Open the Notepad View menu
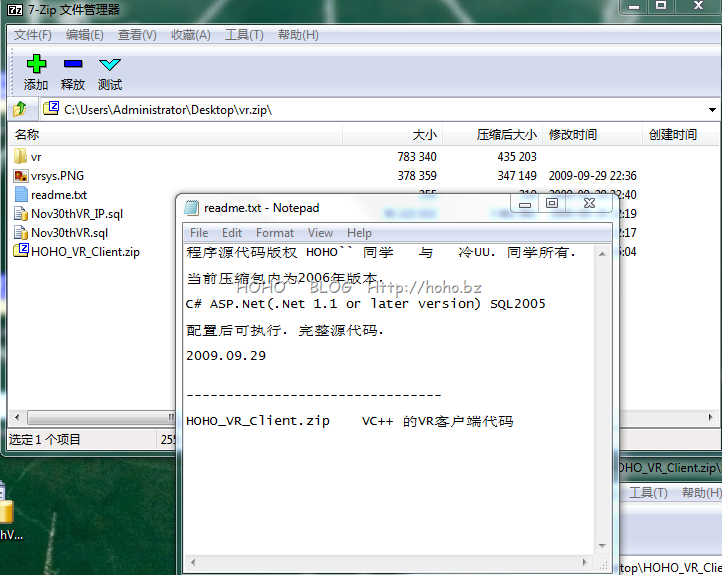 click(x=320, y=233)
